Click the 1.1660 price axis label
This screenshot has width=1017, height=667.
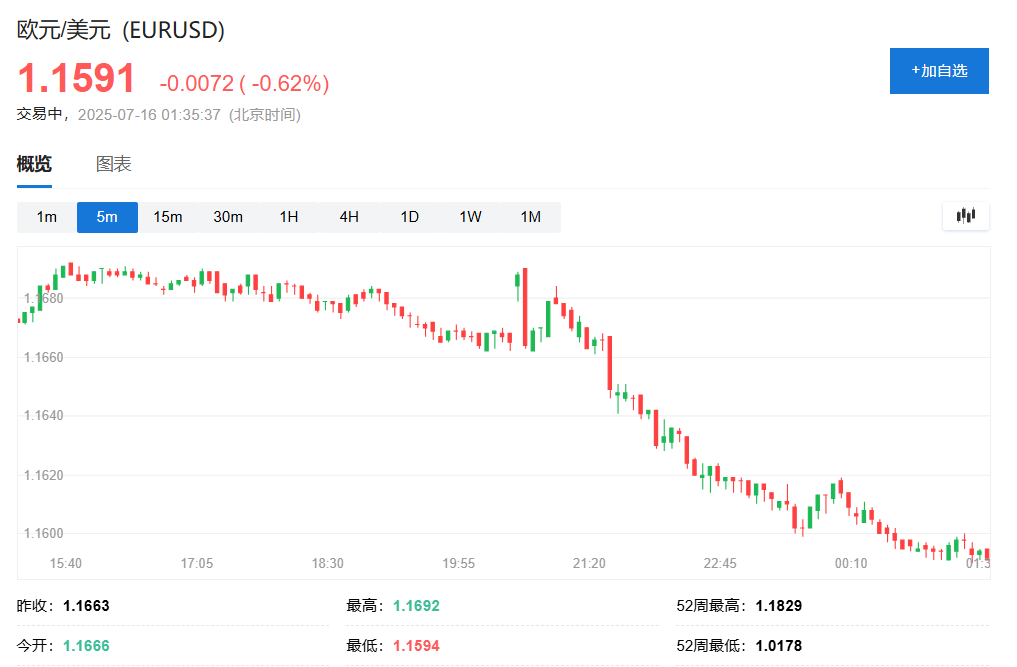(x=43, y=358)
